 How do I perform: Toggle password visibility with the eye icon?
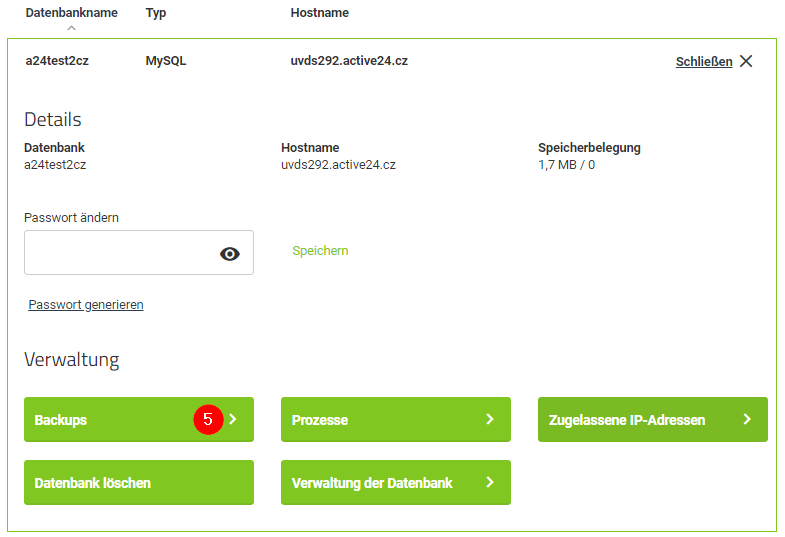[230, 254]
